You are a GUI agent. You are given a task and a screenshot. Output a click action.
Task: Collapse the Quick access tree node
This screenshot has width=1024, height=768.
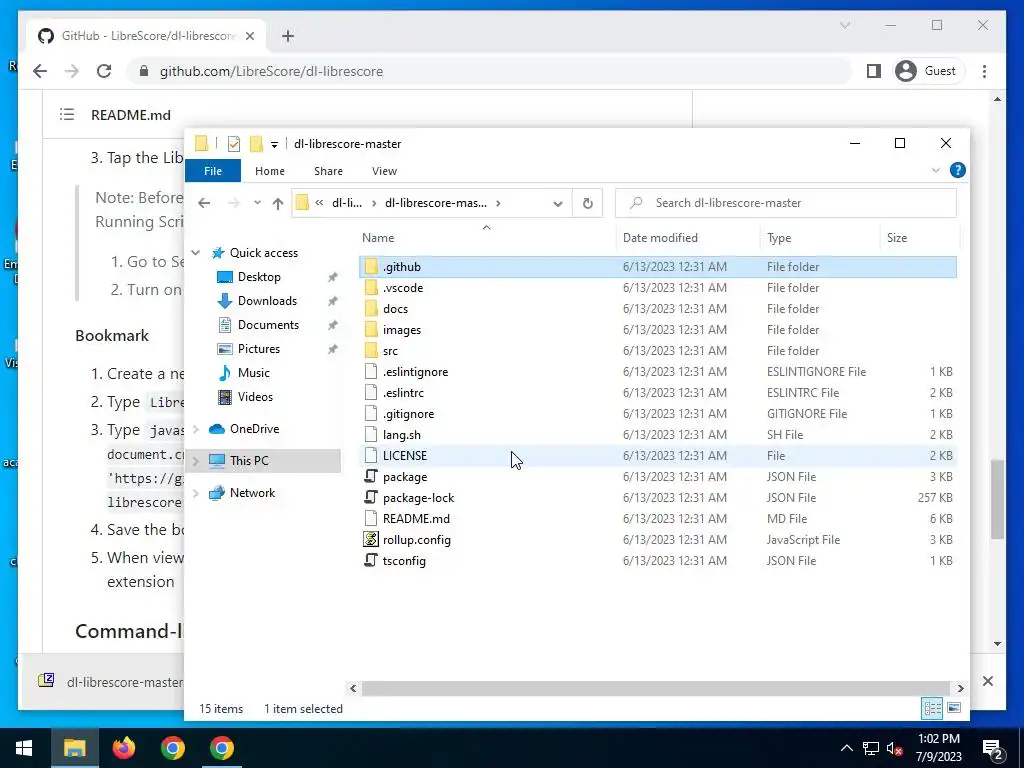196,253
